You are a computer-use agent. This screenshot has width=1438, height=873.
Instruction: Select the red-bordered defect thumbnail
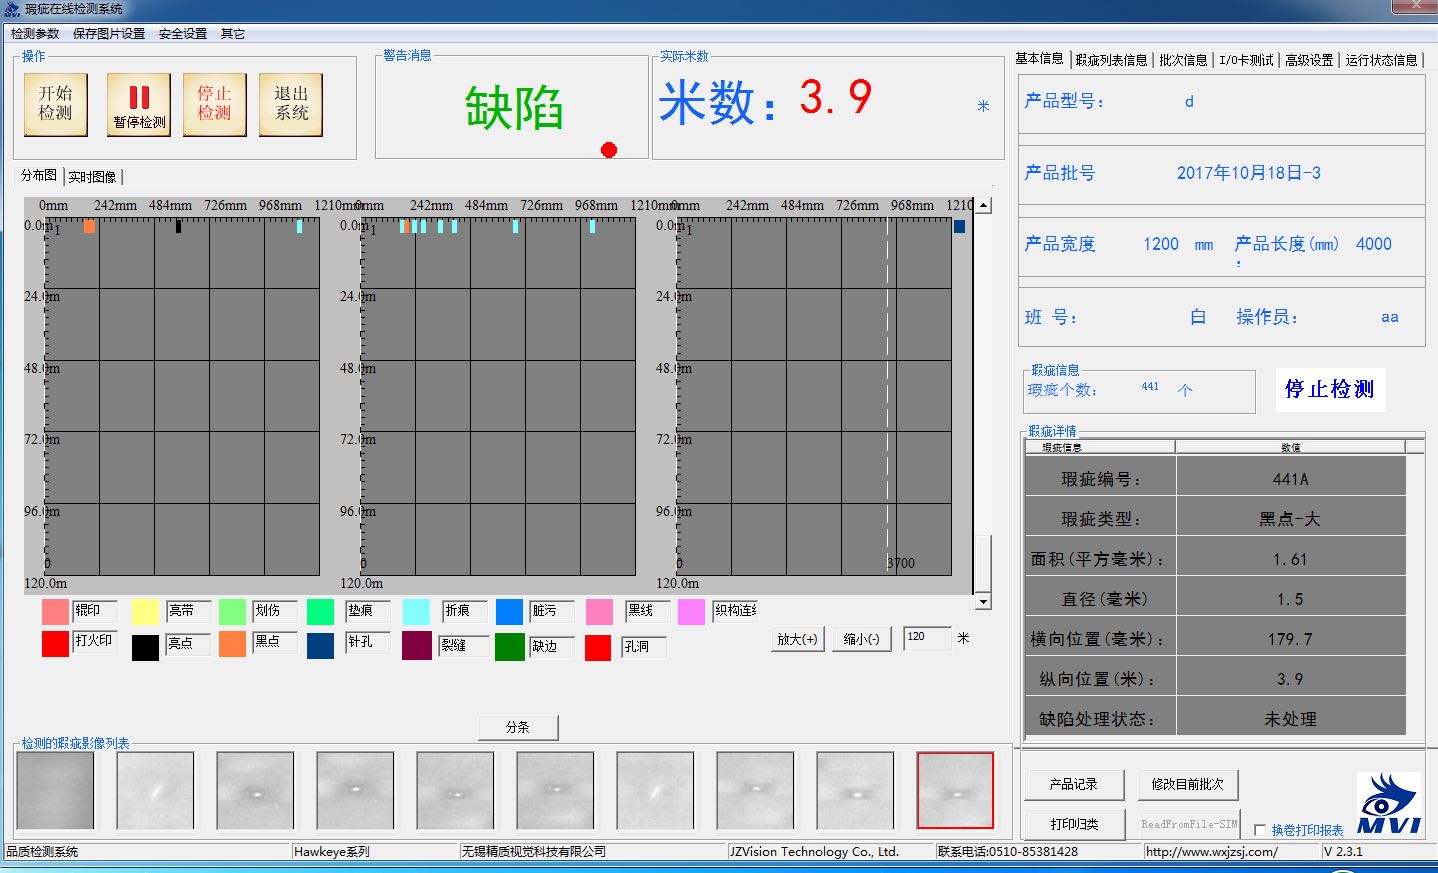955,790
